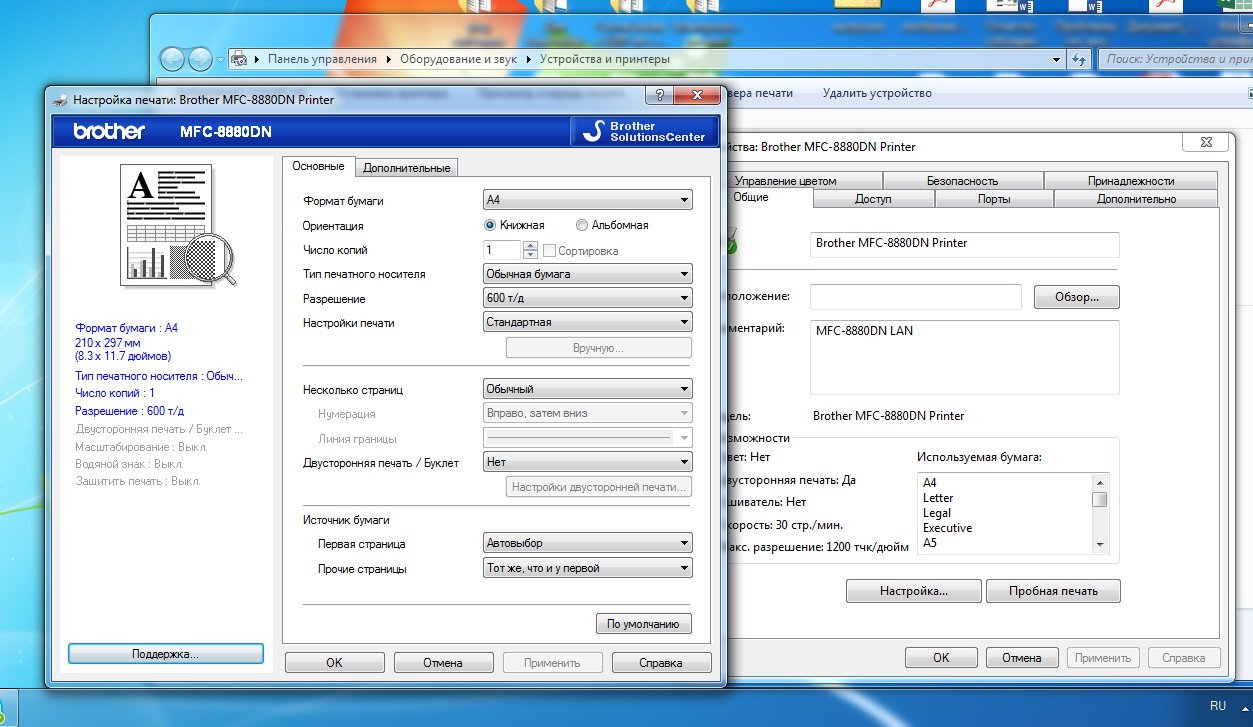
Task: Click OK in printer properties window
Action: (941, 658)
